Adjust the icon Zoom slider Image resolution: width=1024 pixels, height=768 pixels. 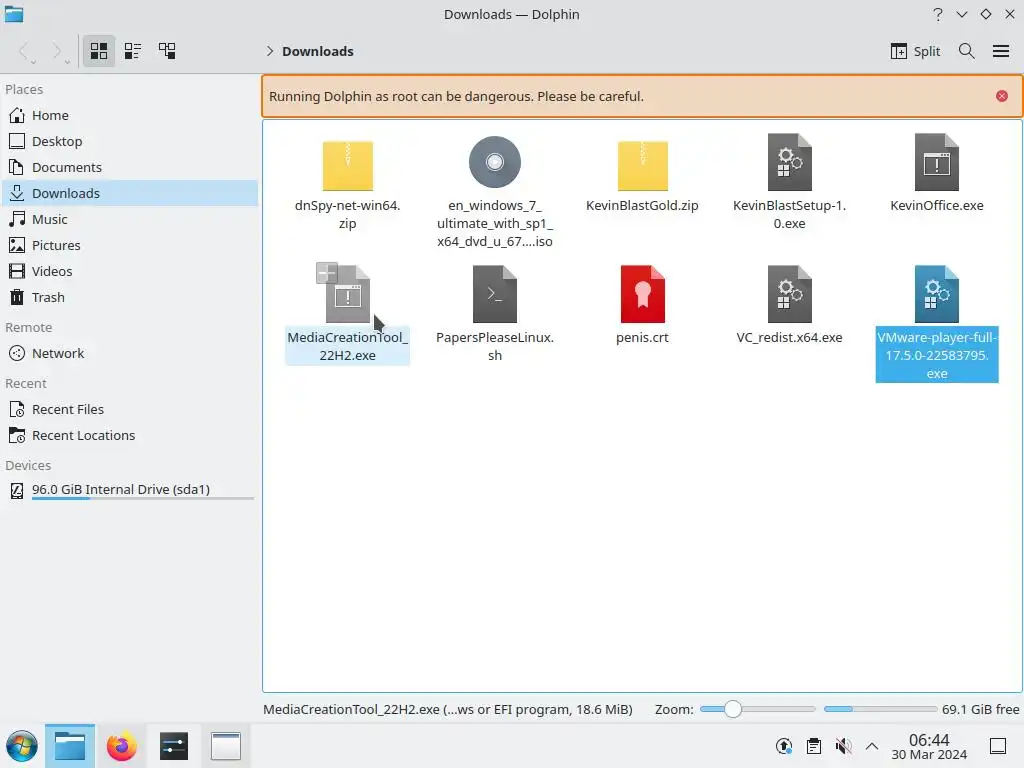pyautogui.click(x=757, y=709)
